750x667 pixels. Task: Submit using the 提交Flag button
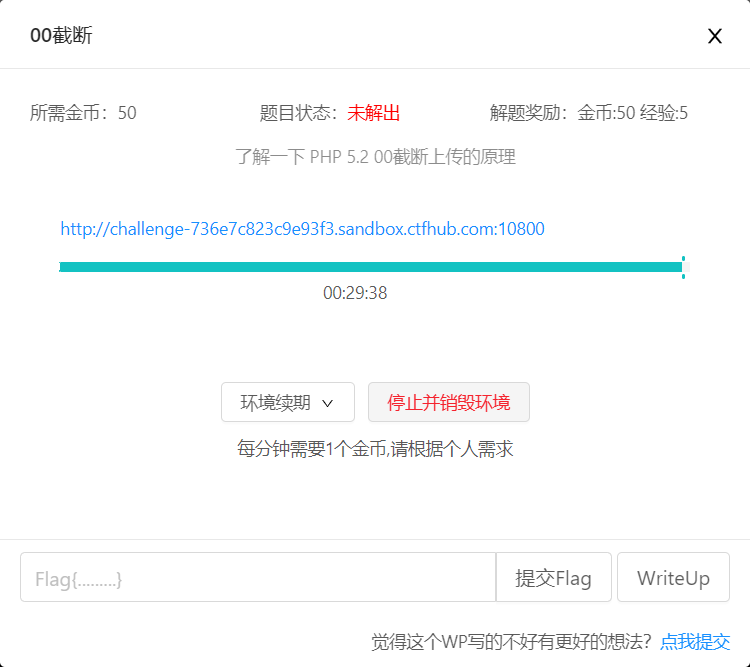[x=553, y=578]
